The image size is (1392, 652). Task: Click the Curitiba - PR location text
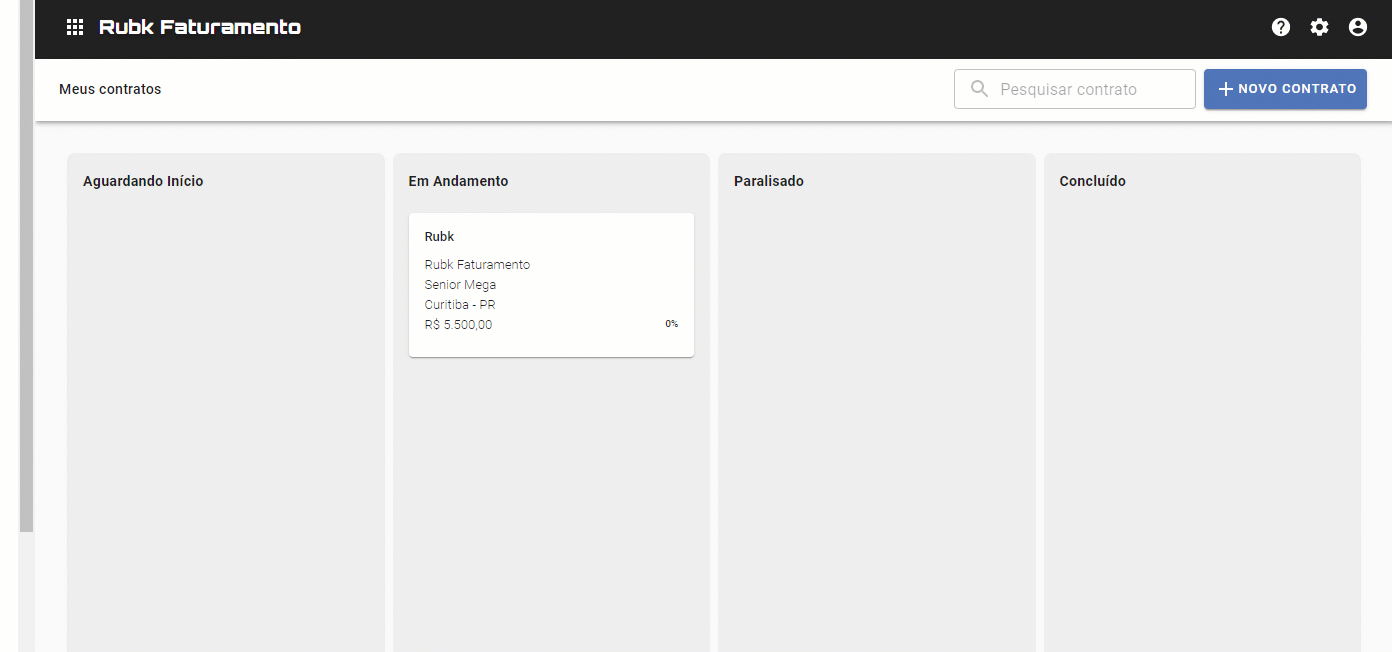coord(460,305)
